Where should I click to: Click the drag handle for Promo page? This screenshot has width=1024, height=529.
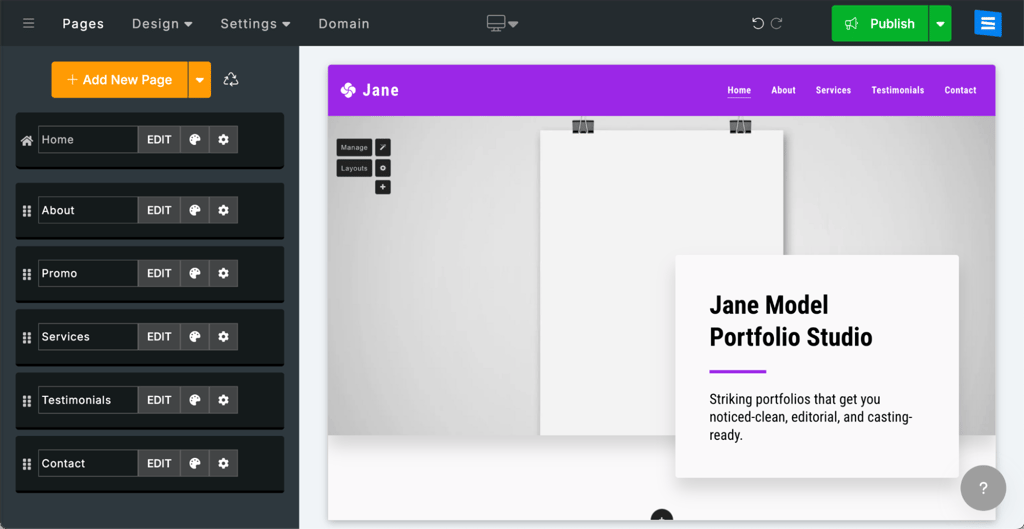(x=27, y=274)
